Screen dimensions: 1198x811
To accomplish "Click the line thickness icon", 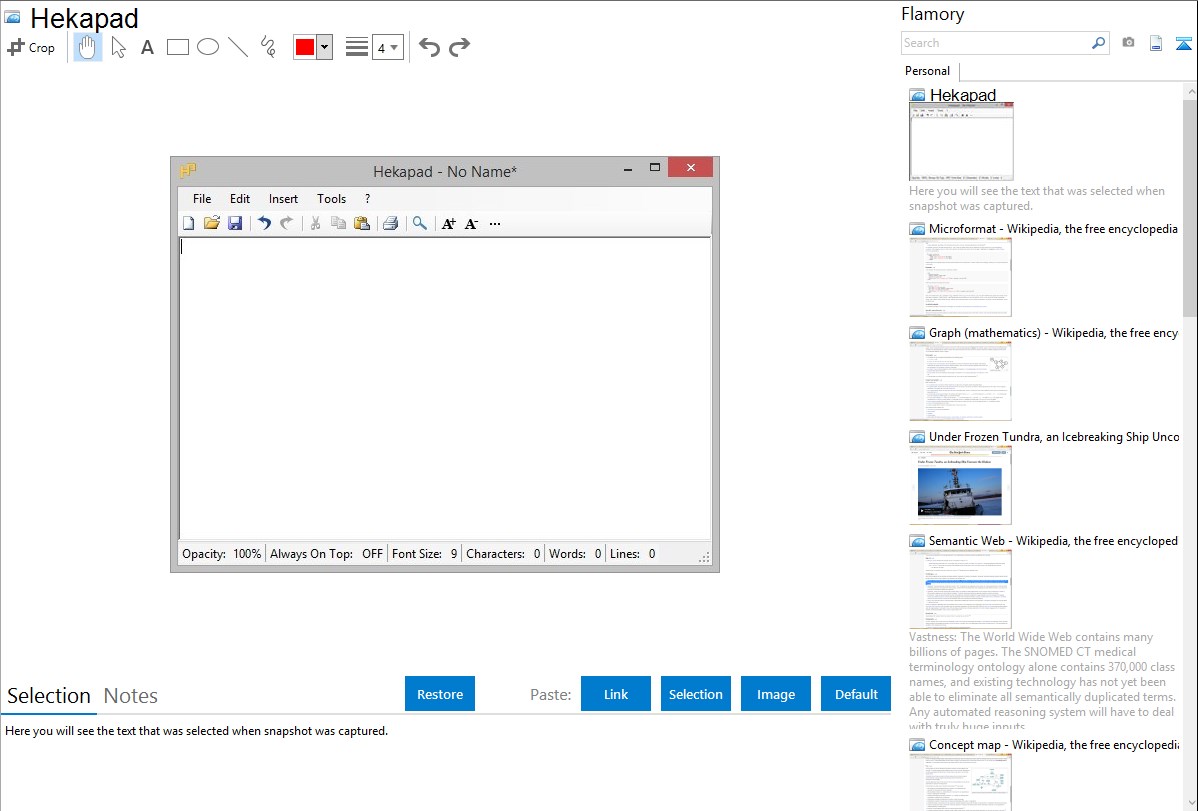I will click(x=357, y=47).
